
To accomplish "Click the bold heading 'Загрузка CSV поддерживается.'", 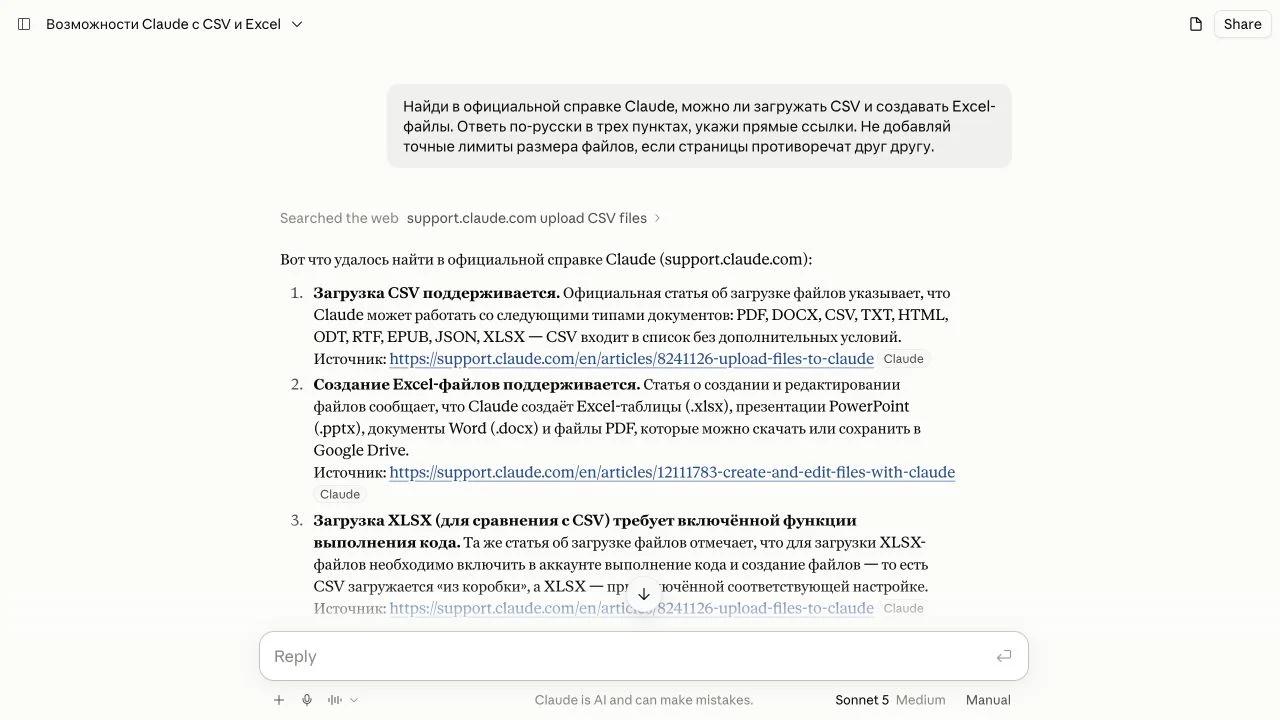I will (x=436, y=293).
